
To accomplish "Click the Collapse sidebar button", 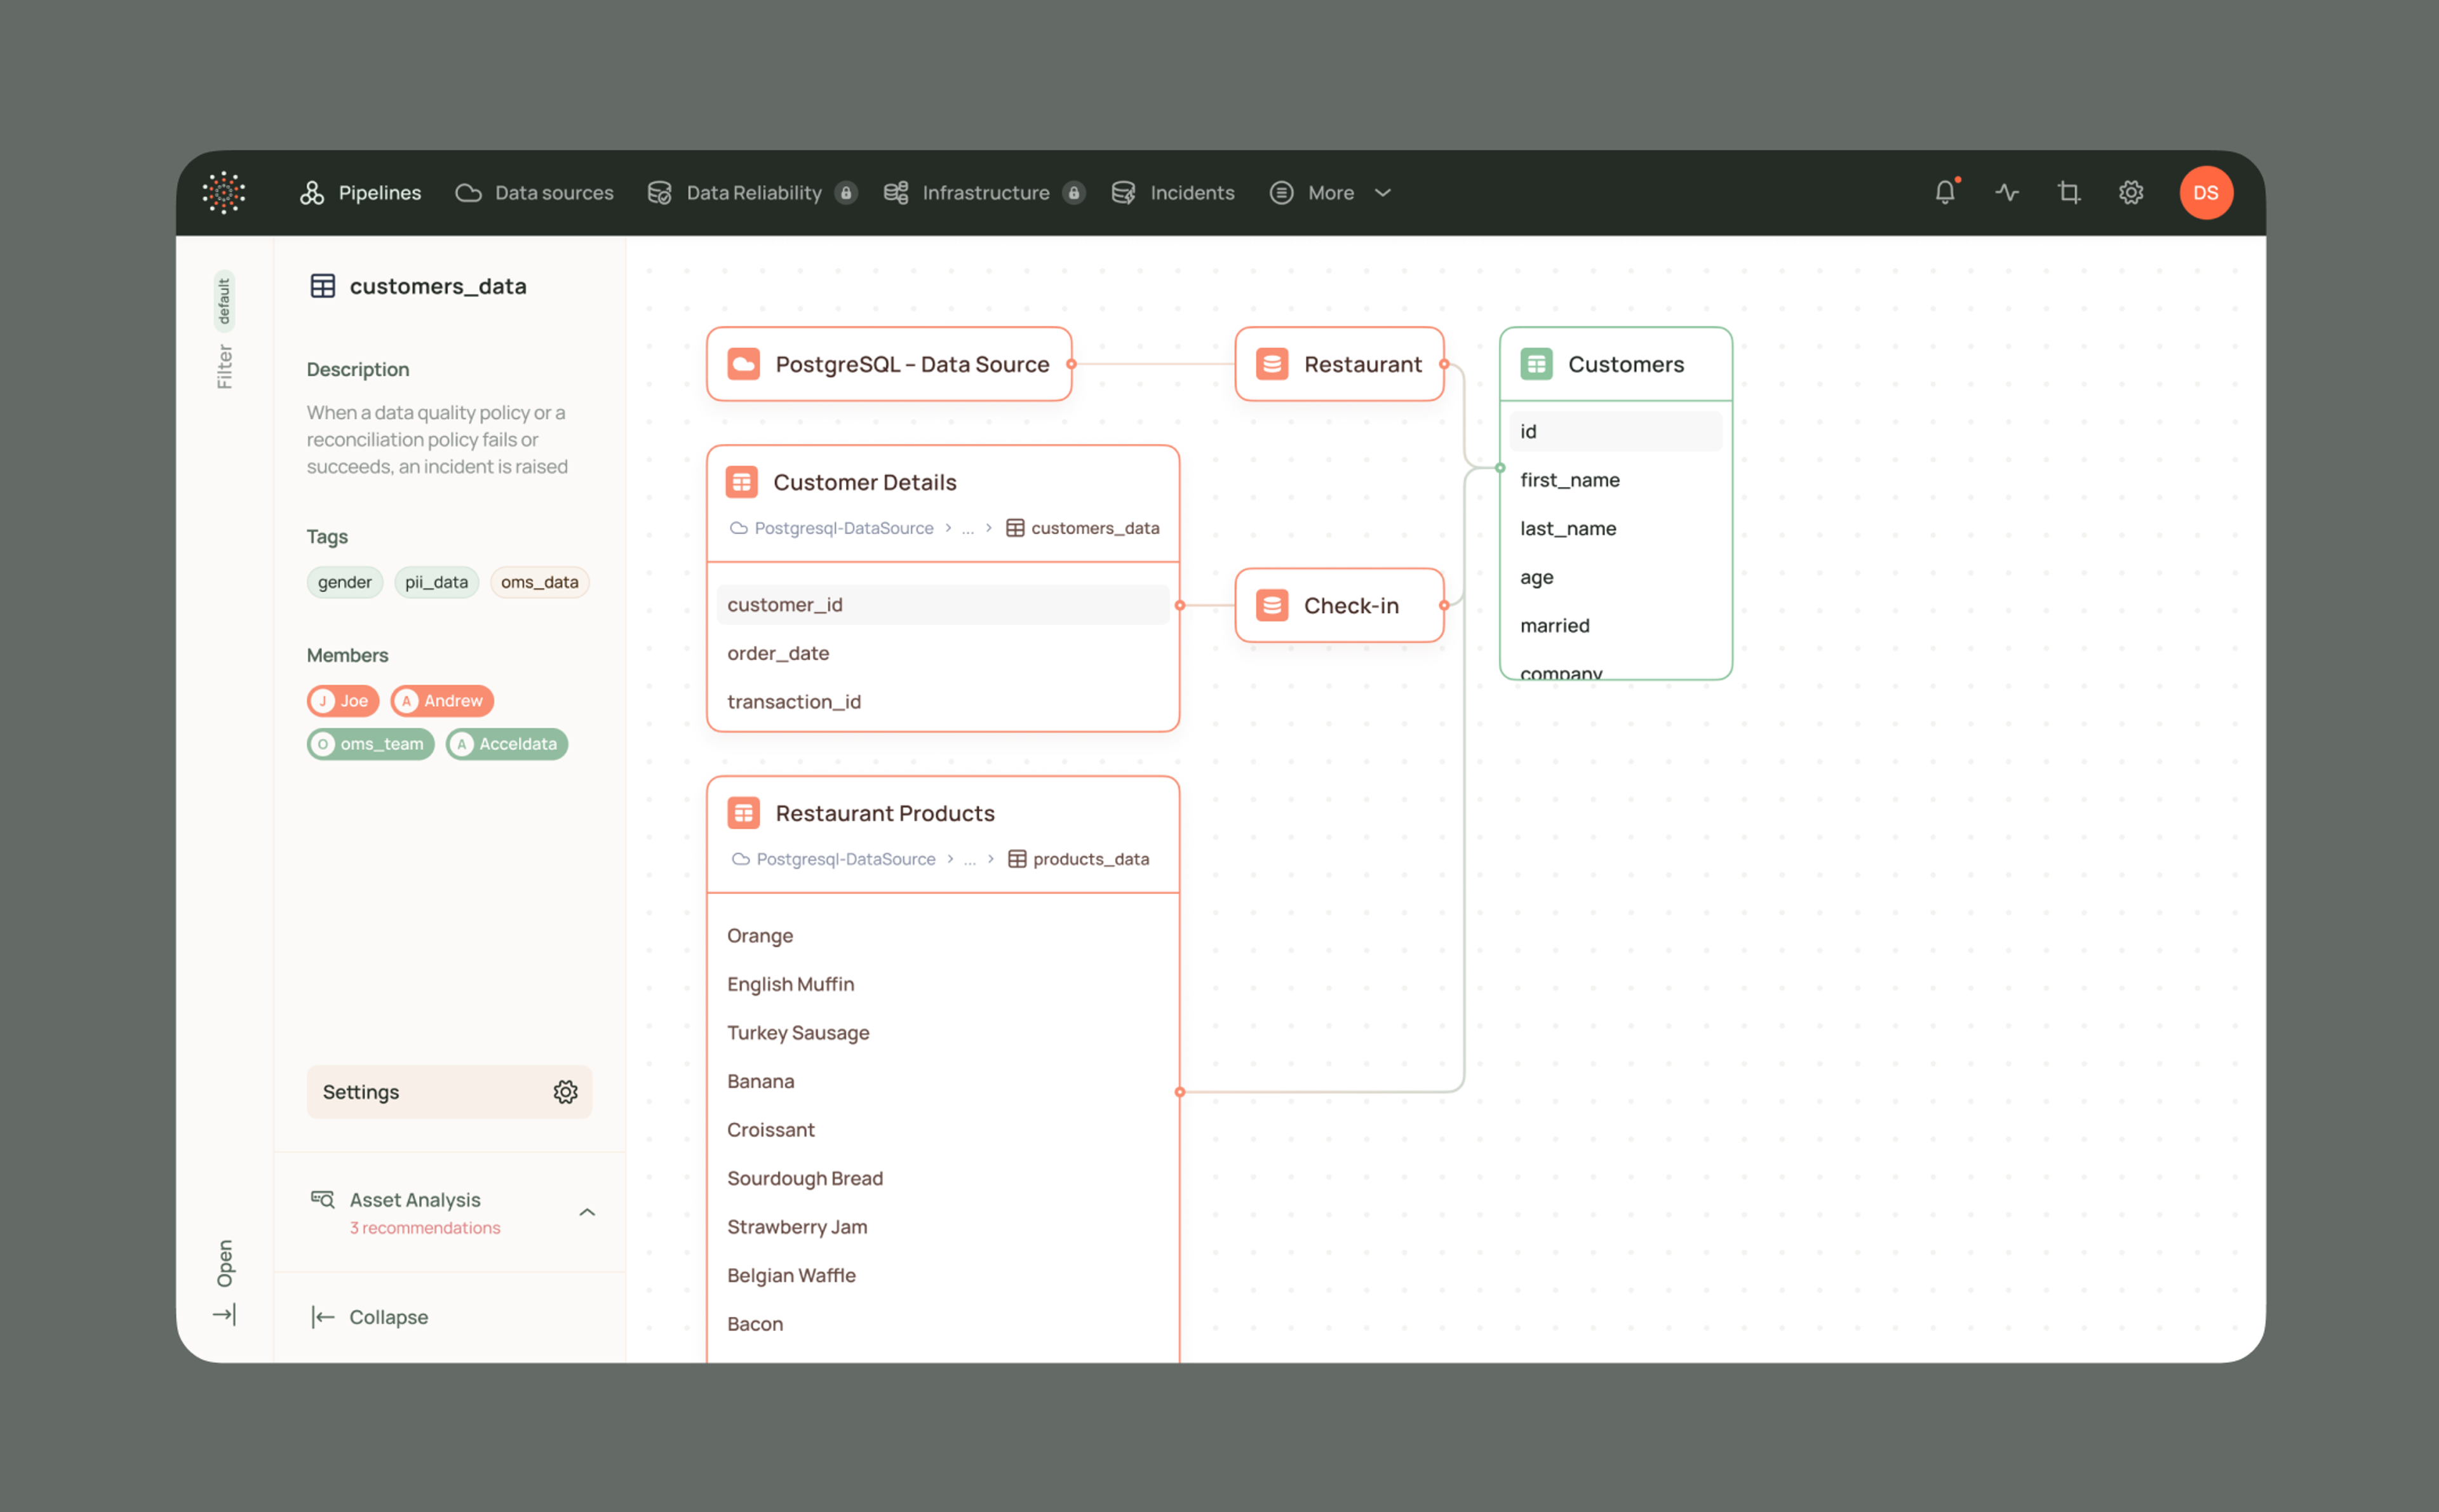I will tap(369, 1317).
